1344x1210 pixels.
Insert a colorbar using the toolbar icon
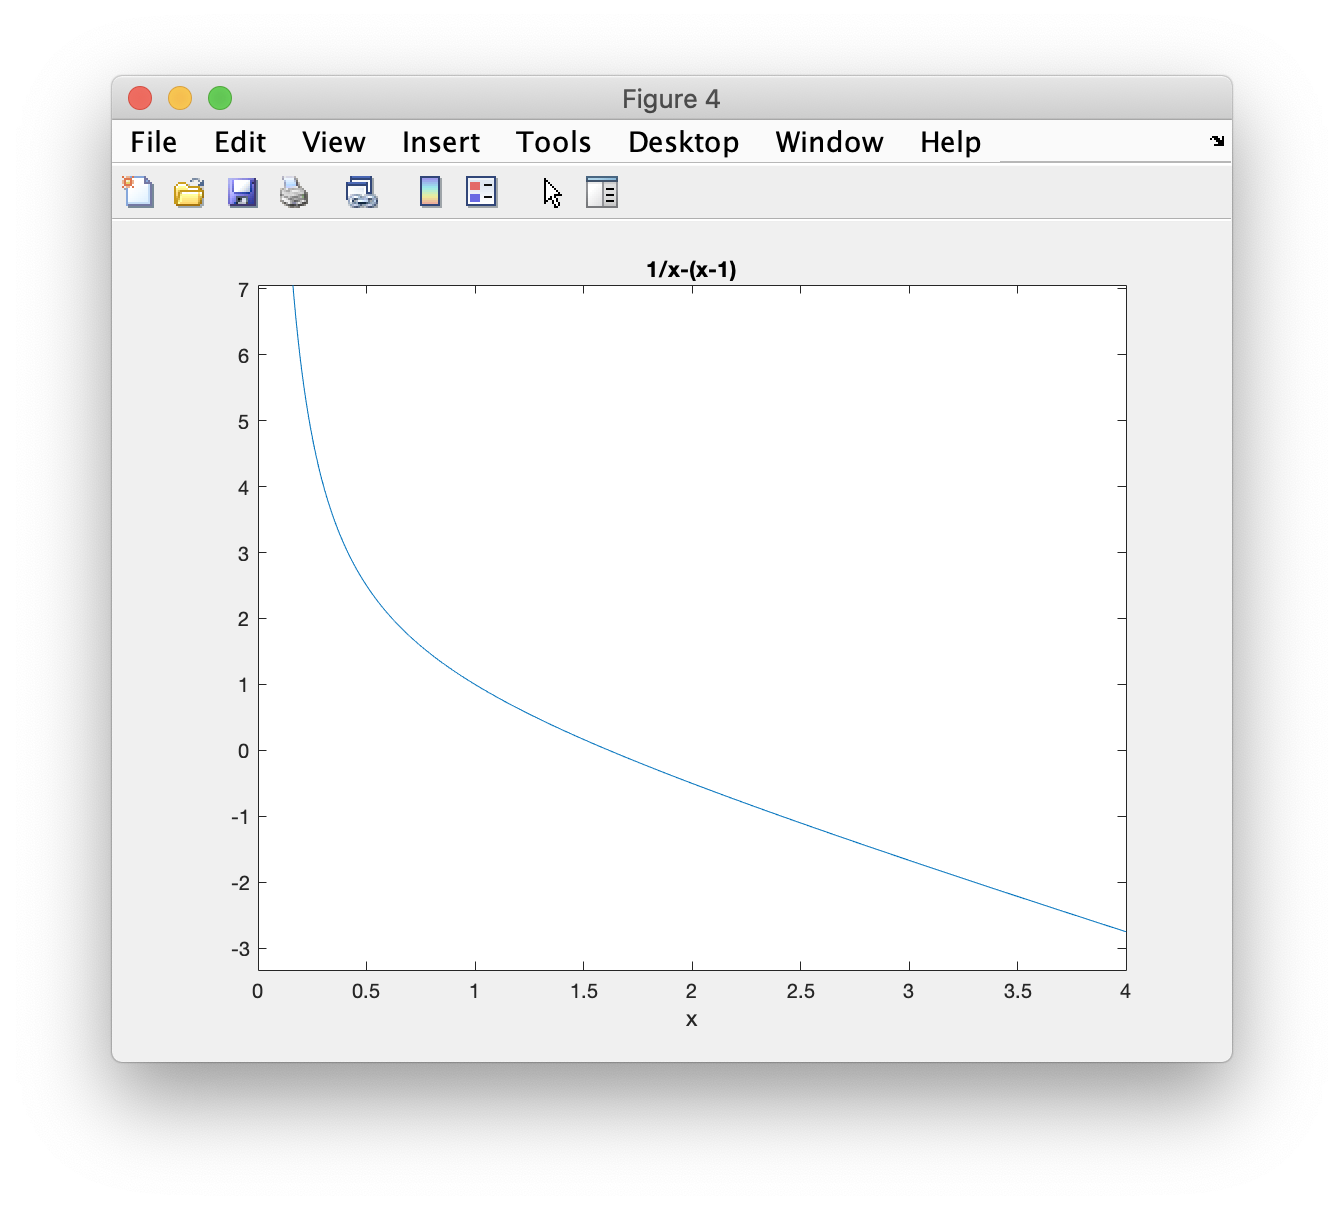click(430, 191)
